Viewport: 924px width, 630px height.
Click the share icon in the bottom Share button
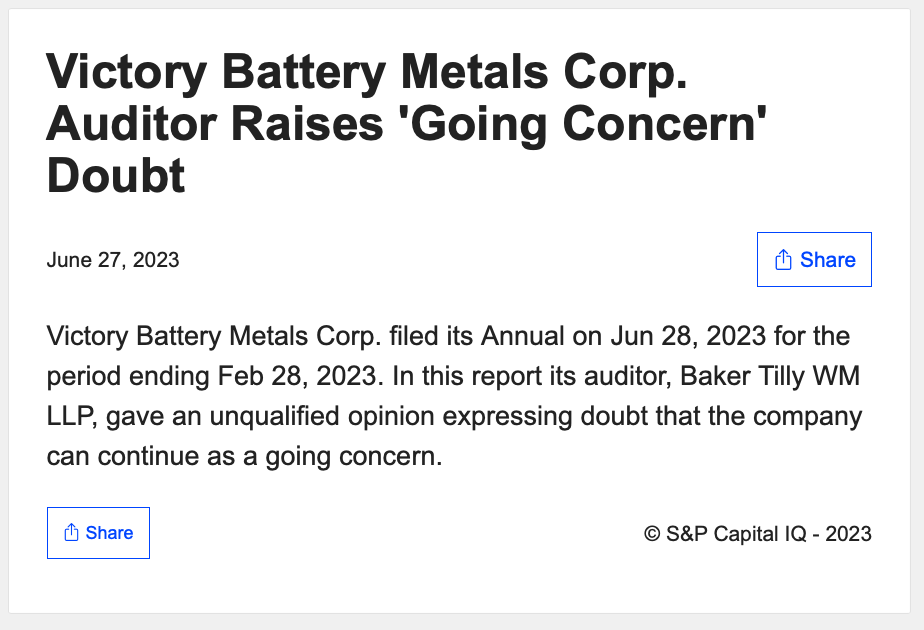(x=71, y=533)
